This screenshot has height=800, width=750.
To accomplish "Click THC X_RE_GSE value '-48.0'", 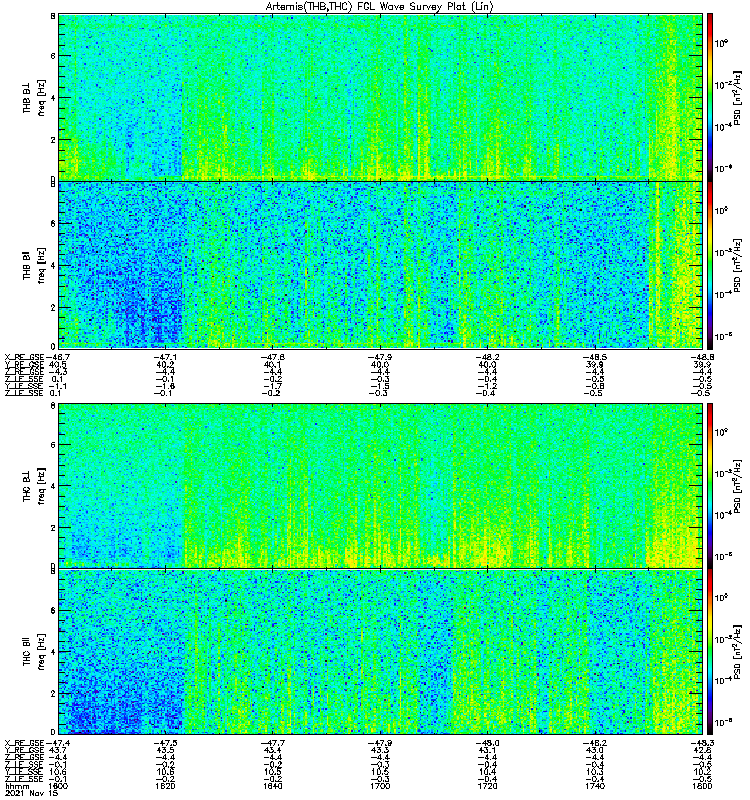I will [x=487, y=743].
